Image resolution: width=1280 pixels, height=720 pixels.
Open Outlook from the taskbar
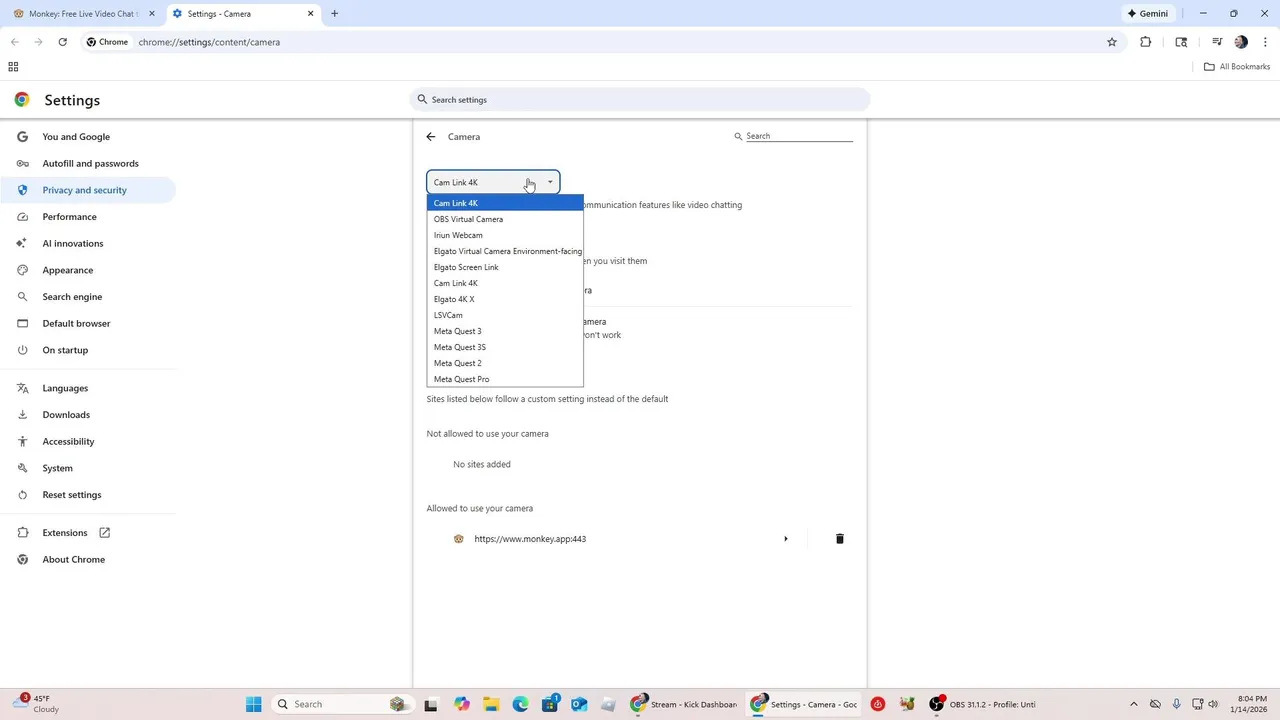579,704
